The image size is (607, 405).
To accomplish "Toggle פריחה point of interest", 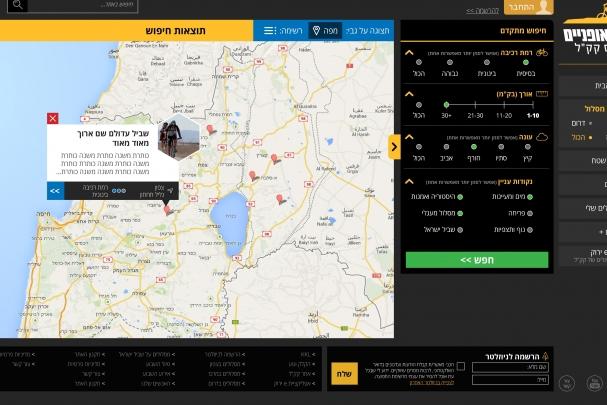I will tap(530, 213).
